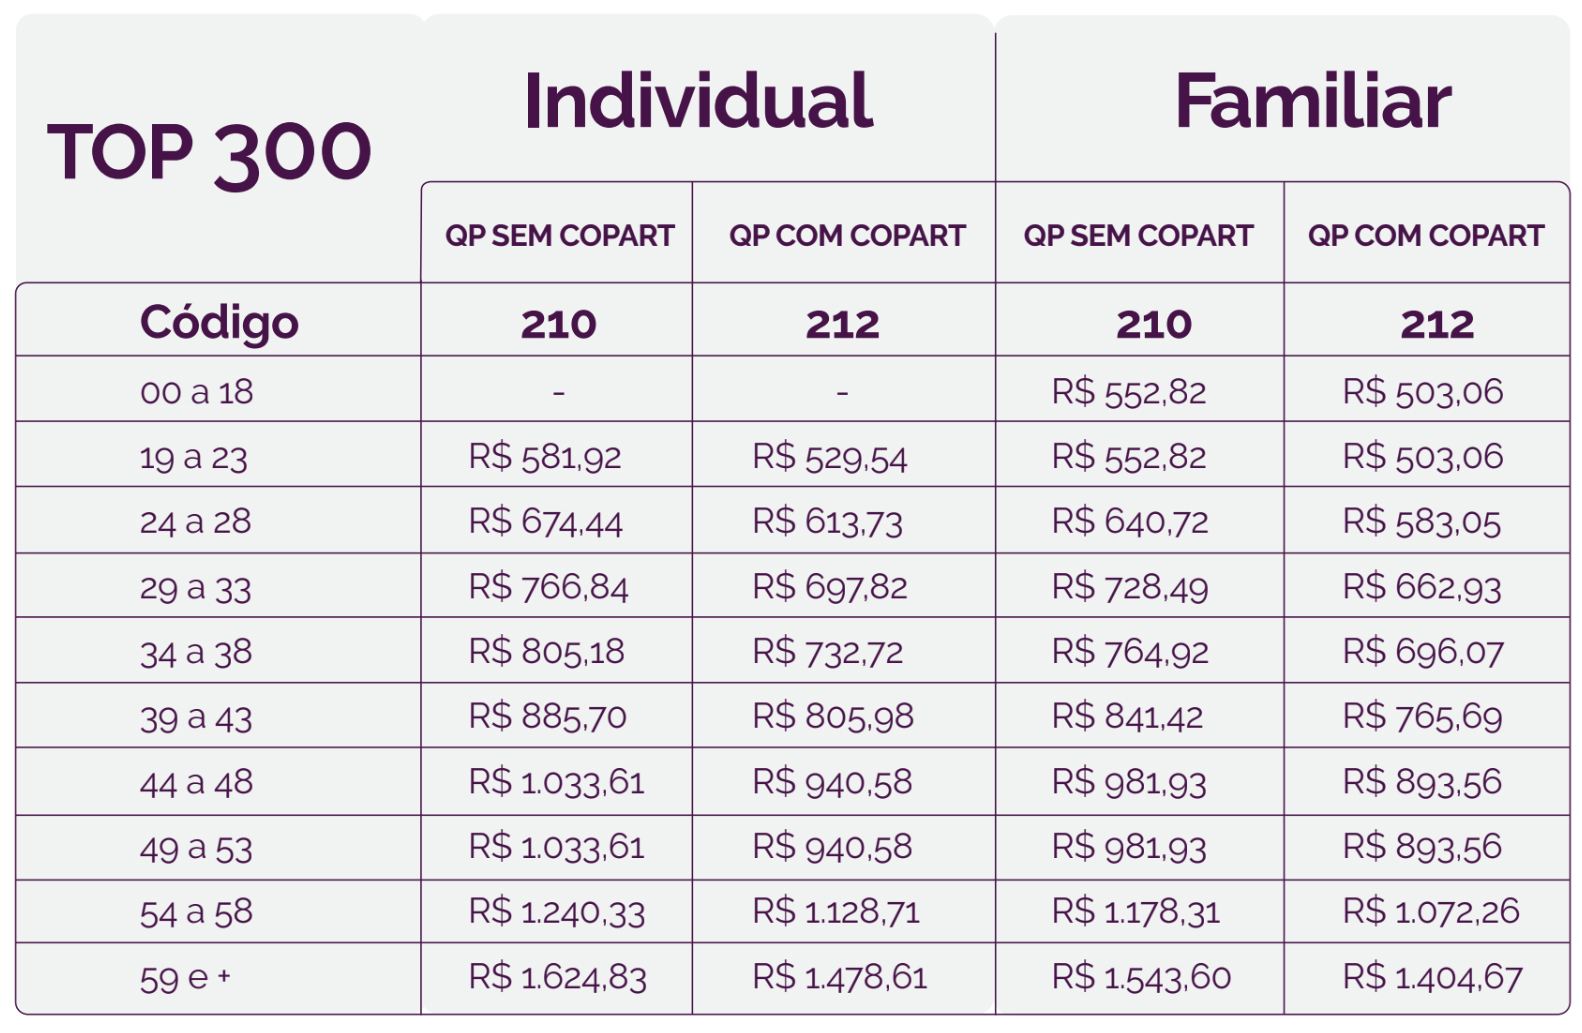1582x1033 pixels.
Task: Click price R$ 1.404,67
Action: (x=1432, y=977)
